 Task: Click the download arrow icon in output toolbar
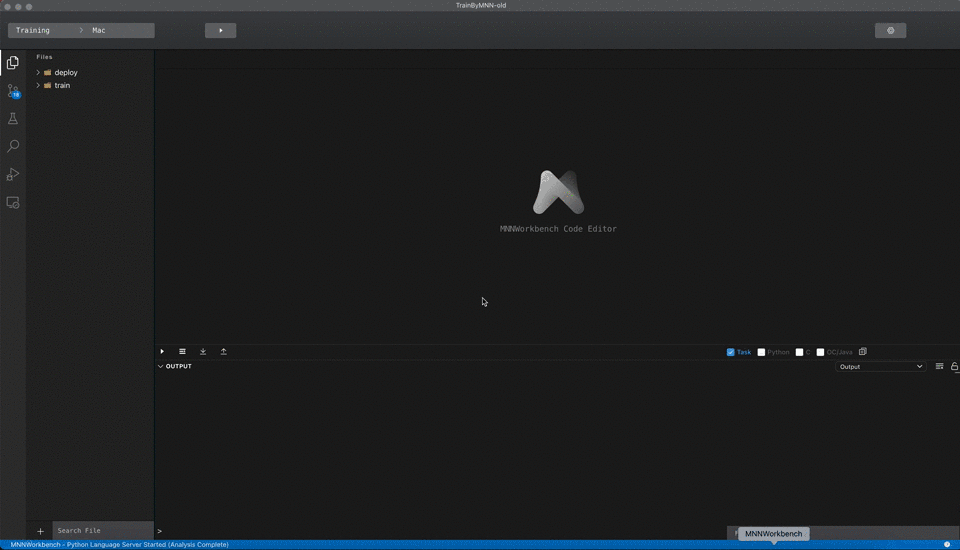[203, 352]
